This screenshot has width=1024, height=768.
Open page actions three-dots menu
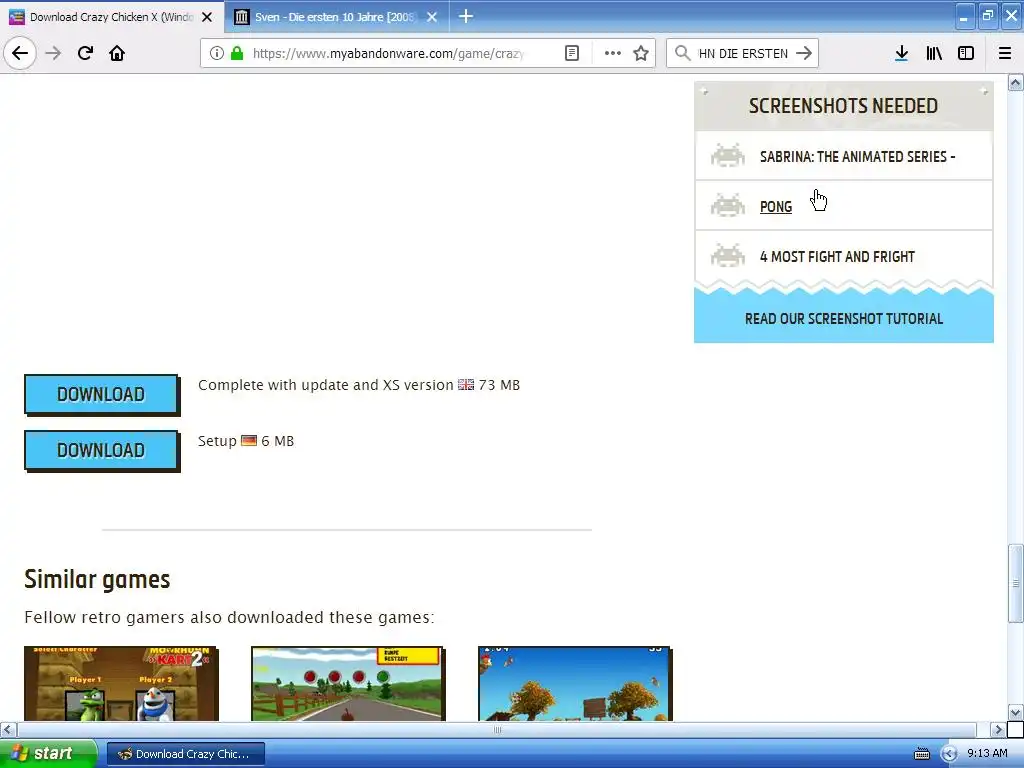click(613, 53)
